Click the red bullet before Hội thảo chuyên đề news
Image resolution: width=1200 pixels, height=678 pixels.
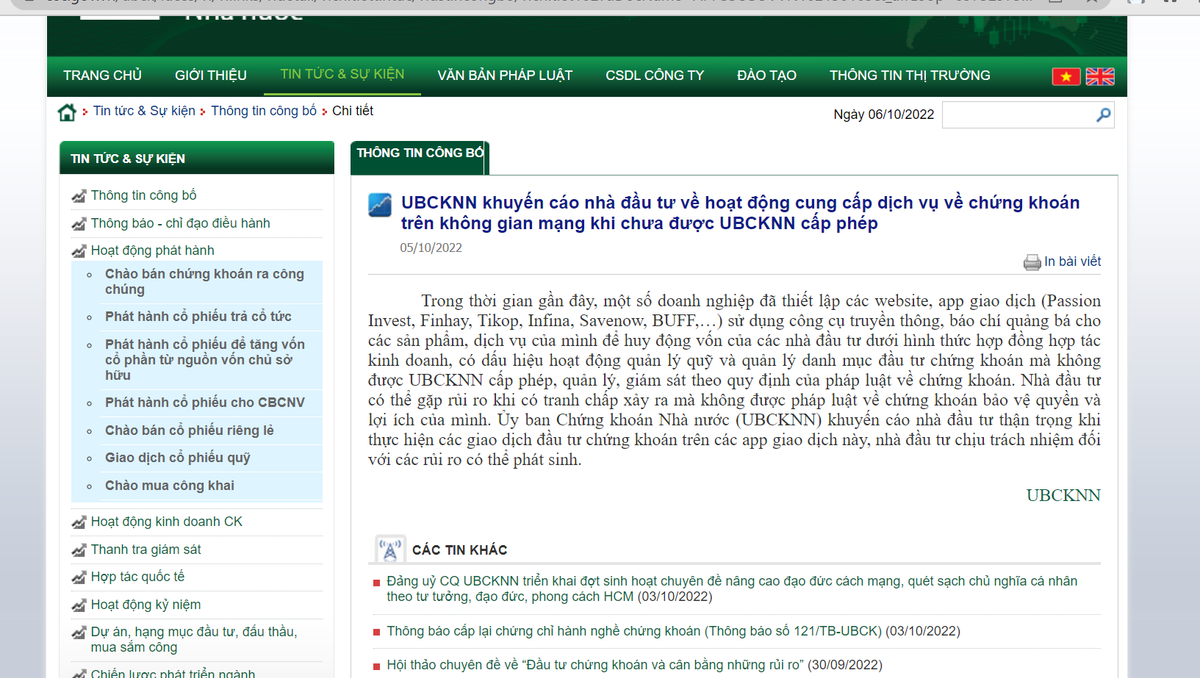[377, 665]
